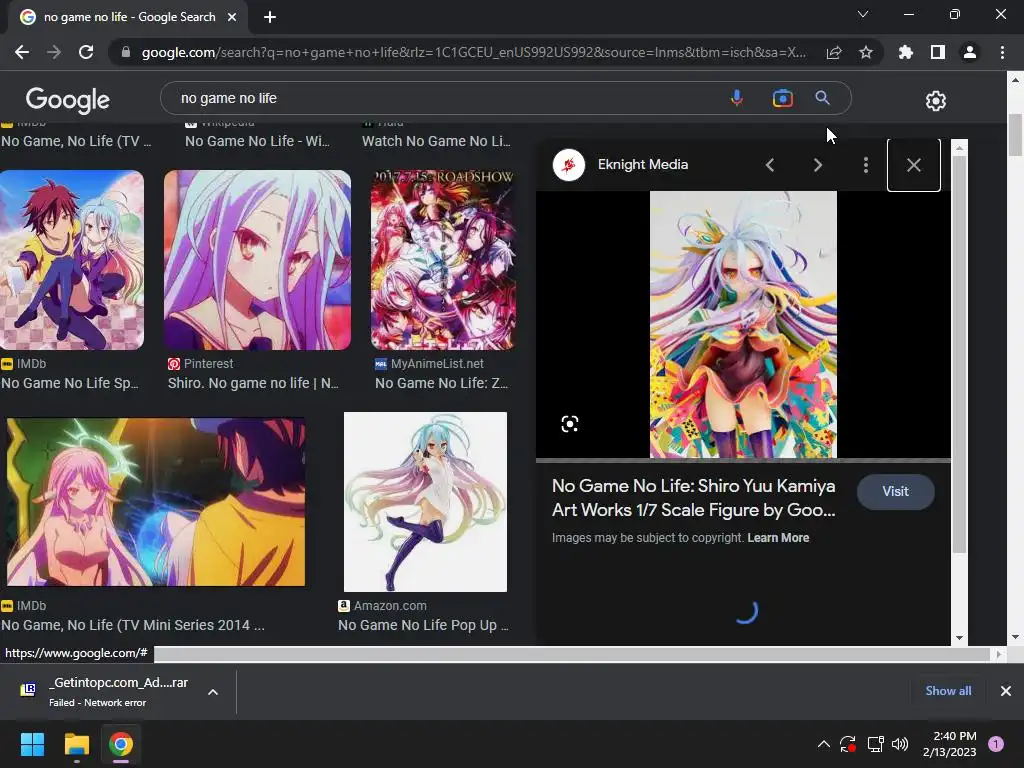Click the browser back arrow
This screenshot has width=1024, height=768.
coord(22,52)
